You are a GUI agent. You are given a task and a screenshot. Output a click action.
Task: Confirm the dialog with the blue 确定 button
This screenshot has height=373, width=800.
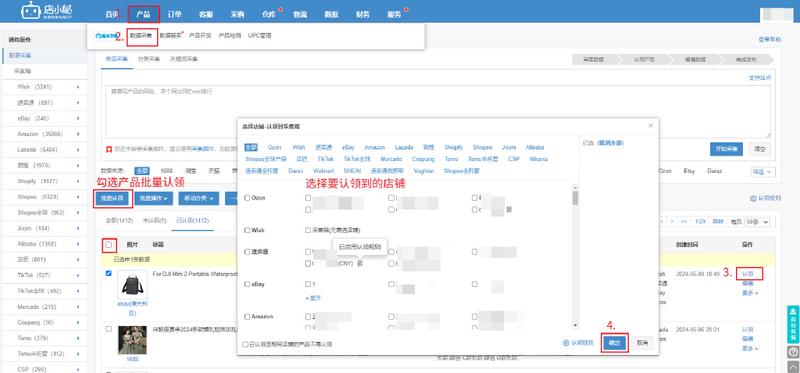tap(614, 343)
